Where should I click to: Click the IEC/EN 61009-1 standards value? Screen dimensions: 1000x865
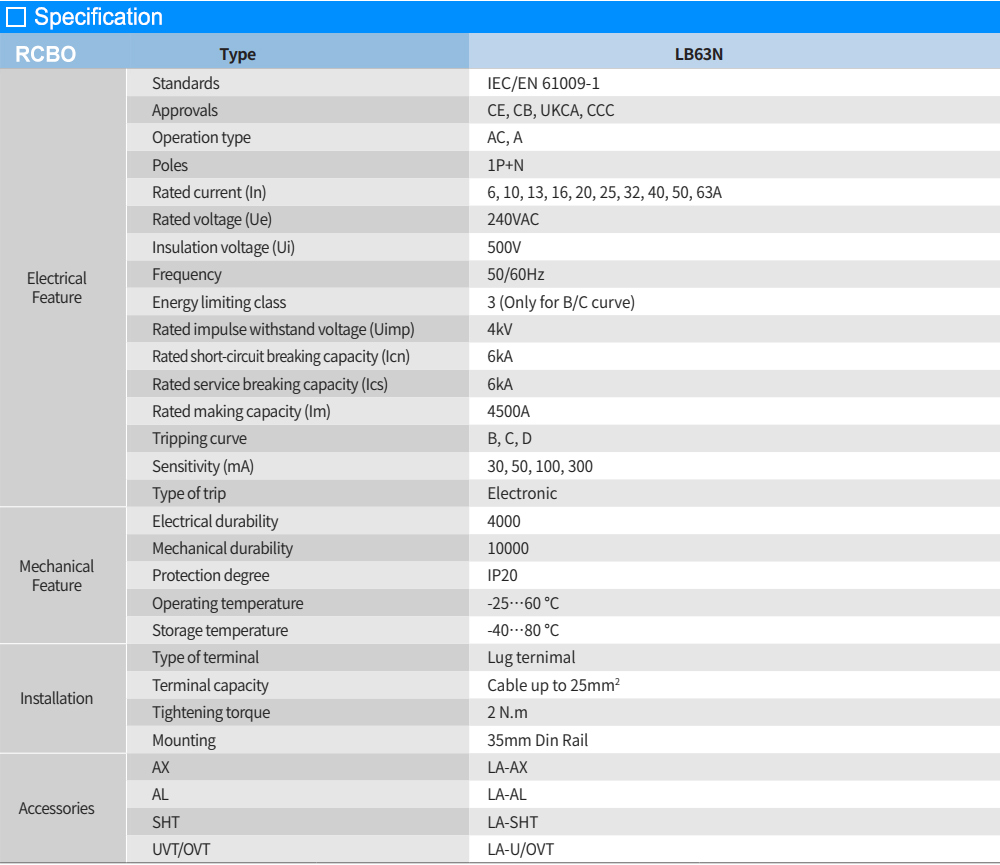pyautogui.click(x=543, y=83)
